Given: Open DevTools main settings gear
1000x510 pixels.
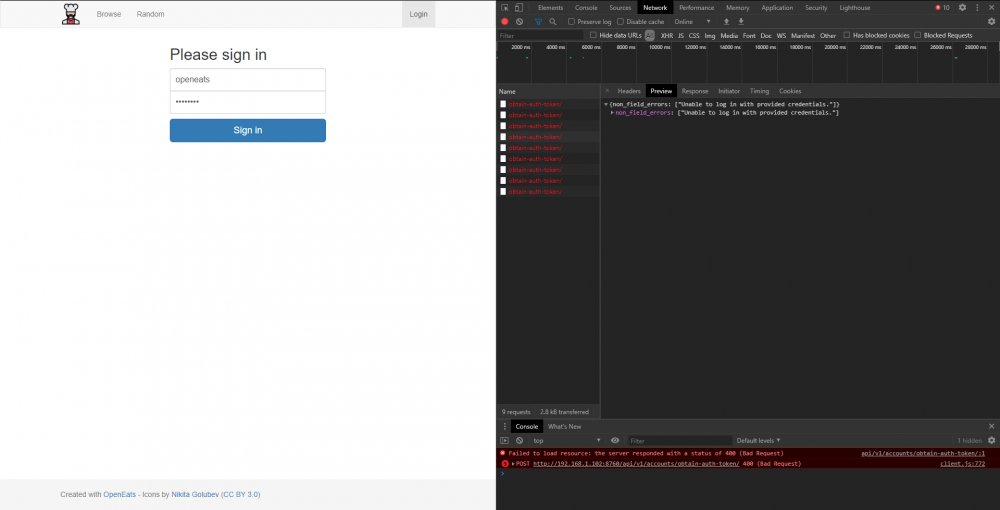Looking at the screenshot, I should point(962,8).
